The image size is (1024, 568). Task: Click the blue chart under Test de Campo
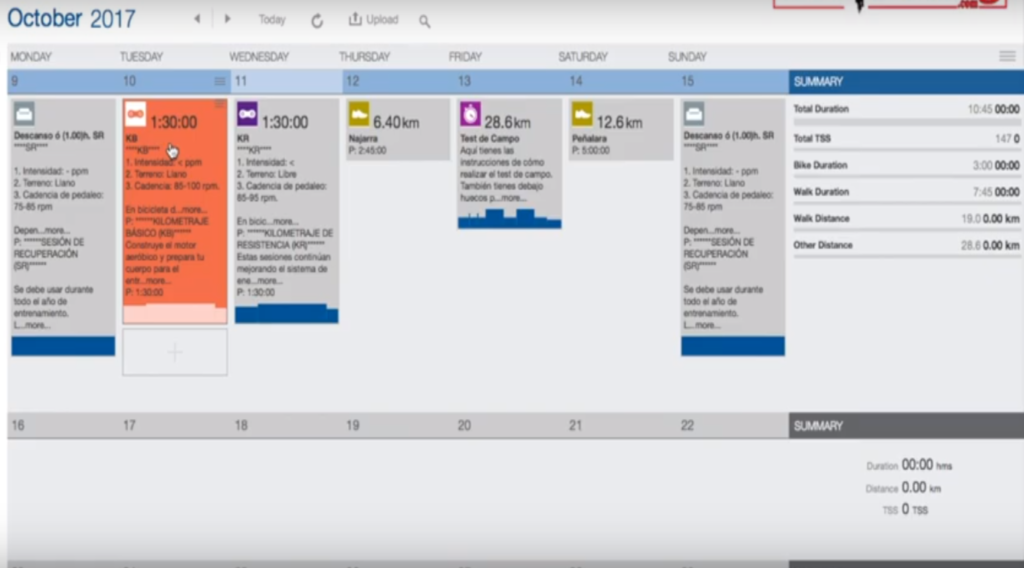tap(509, 219)
